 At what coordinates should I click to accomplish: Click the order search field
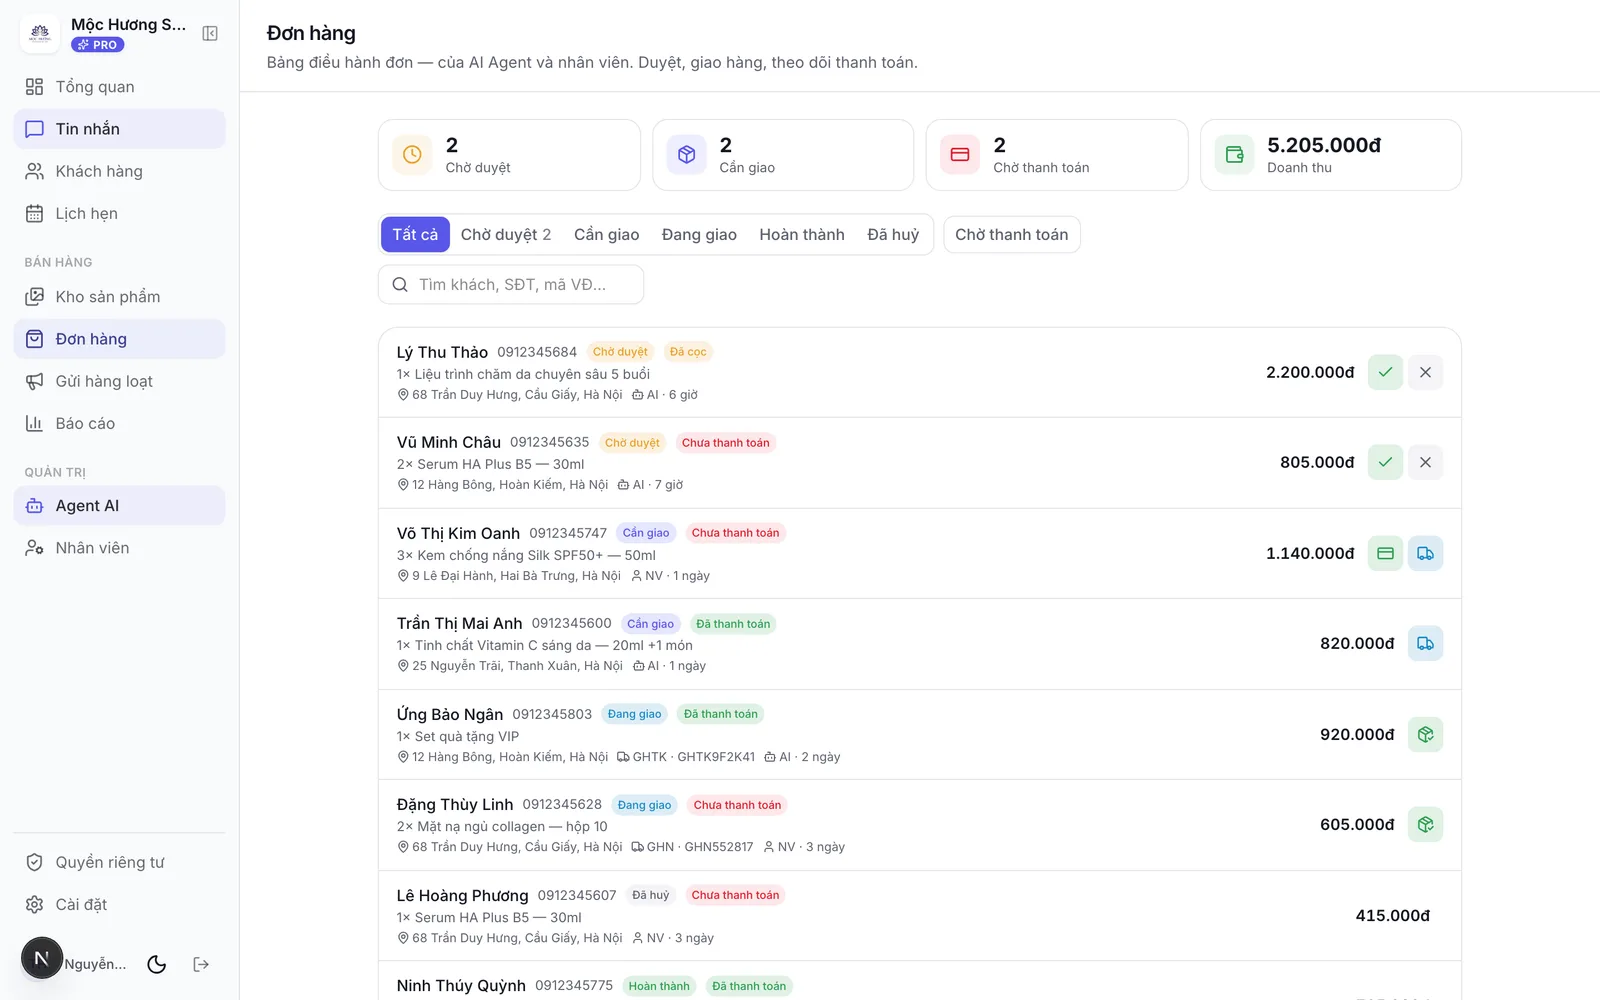click(x=511, y=285)
